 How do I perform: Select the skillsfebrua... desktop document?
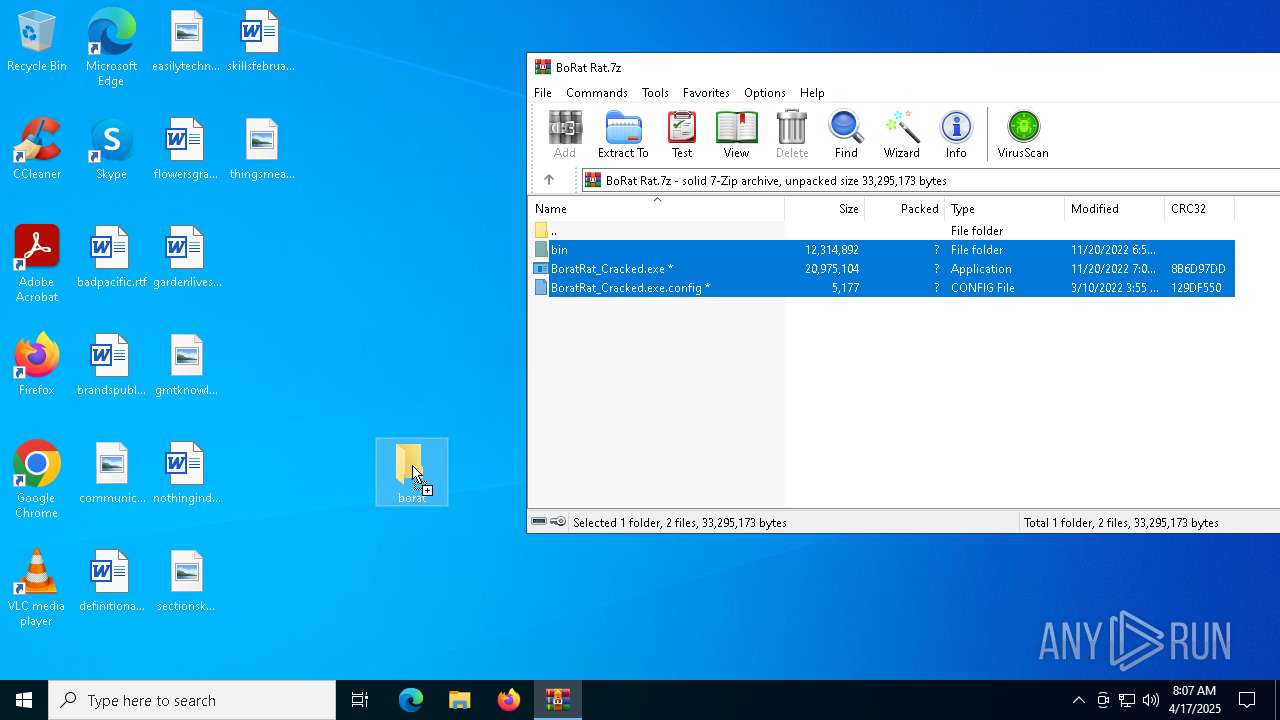tap(261, 42)
